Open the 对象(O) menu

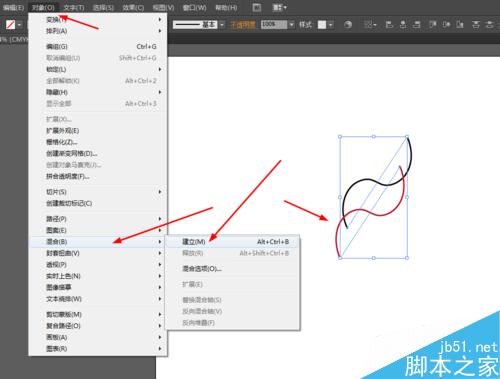pos(44,7)
